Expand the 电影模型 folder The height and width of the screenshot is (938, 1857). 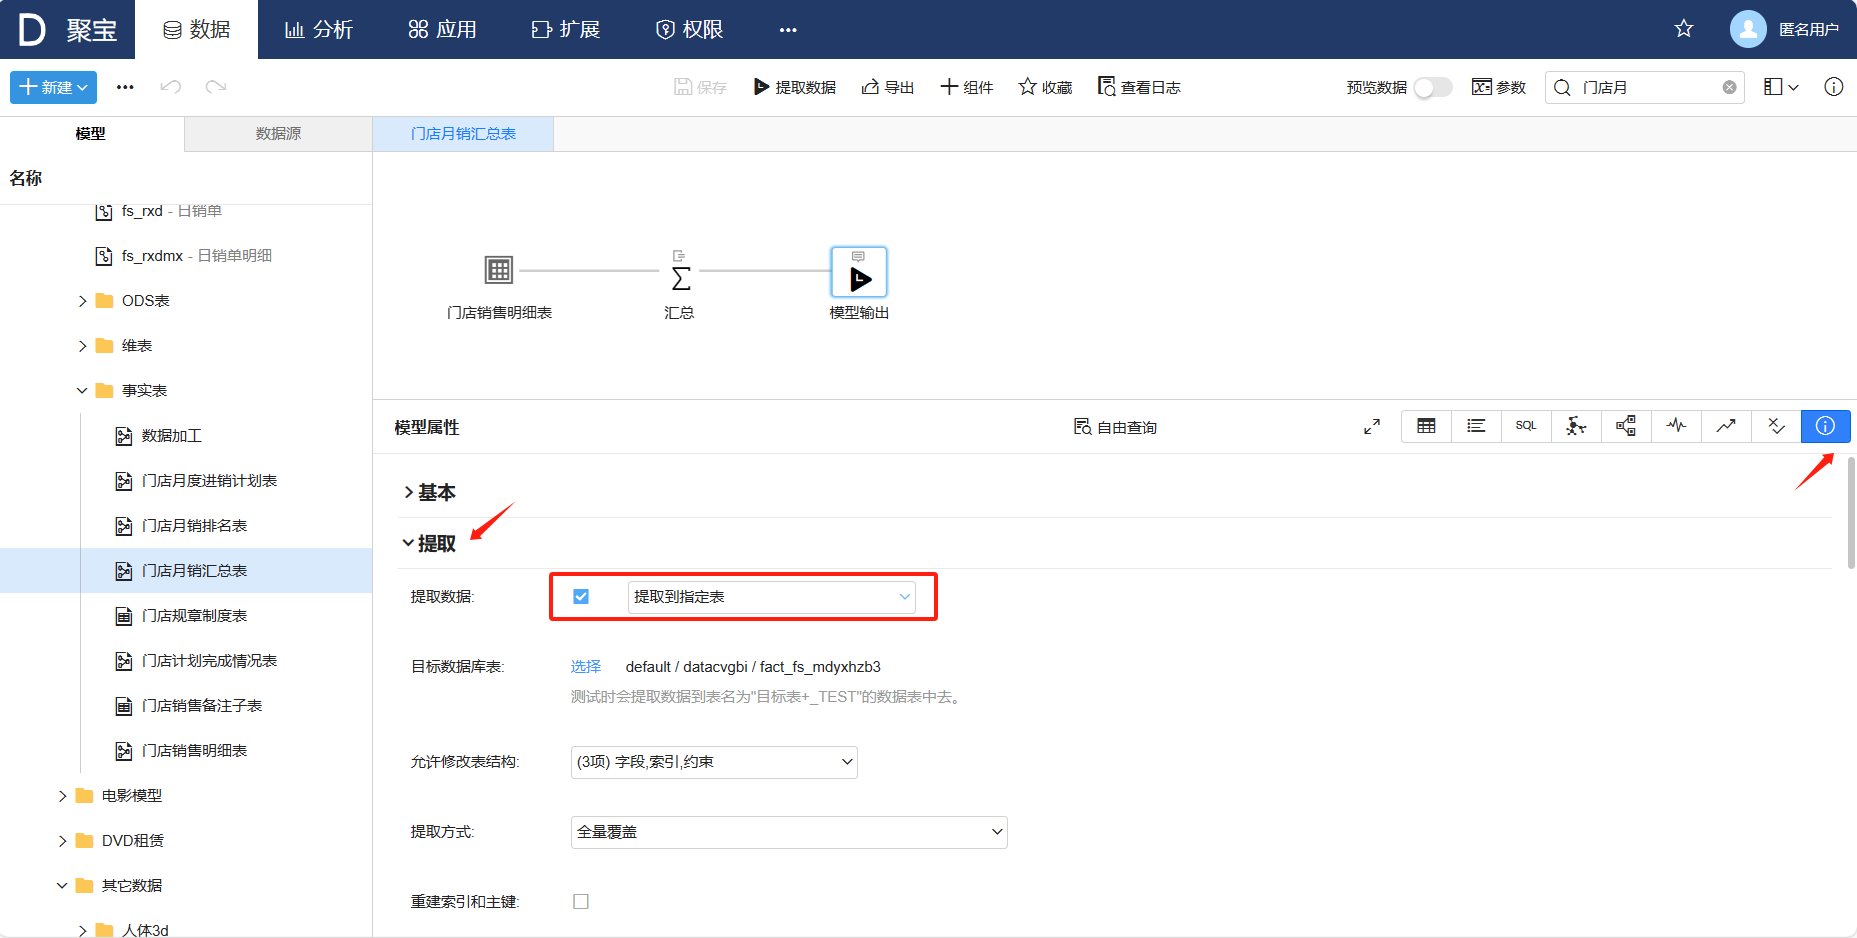tap(63, 796)
